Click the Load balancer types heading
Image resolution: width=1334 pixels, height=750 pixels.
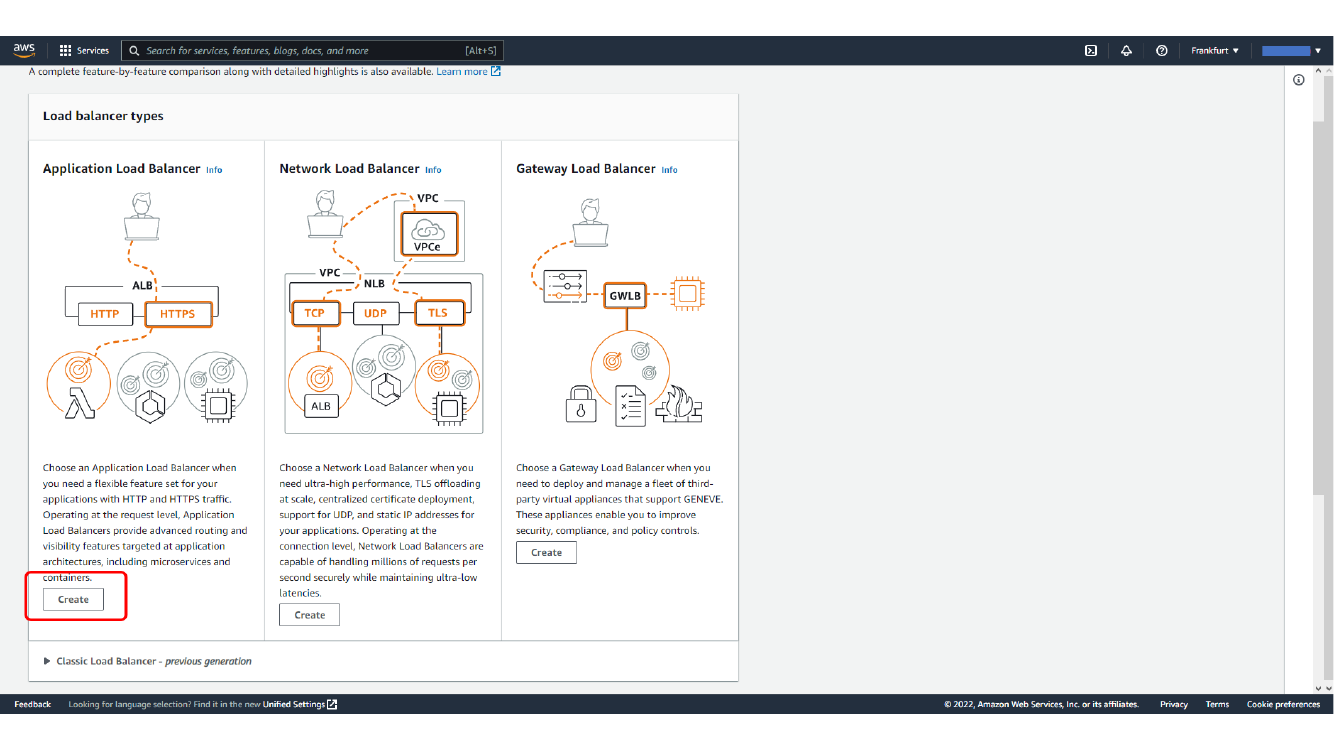(103, 116)
